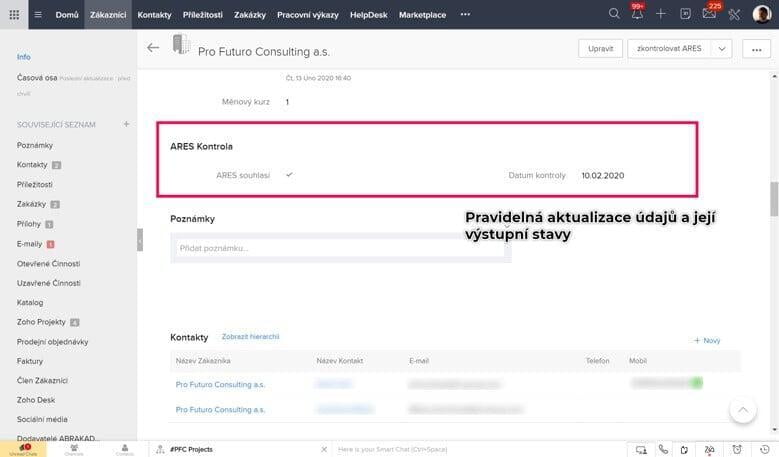Click the page vertical scrollbar thumb

pos(774,199)
